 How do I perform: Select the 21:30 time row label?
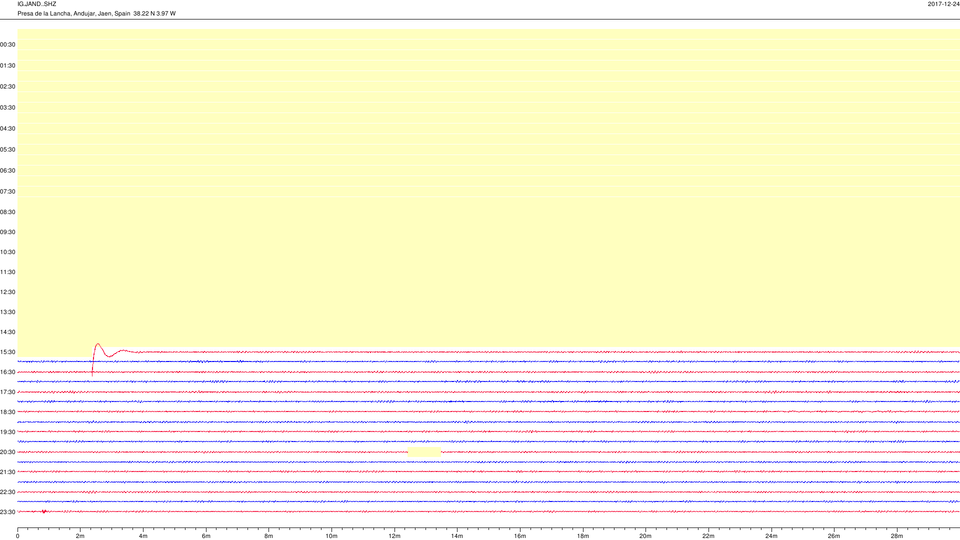pyautogui.click(x=8, y=471)
